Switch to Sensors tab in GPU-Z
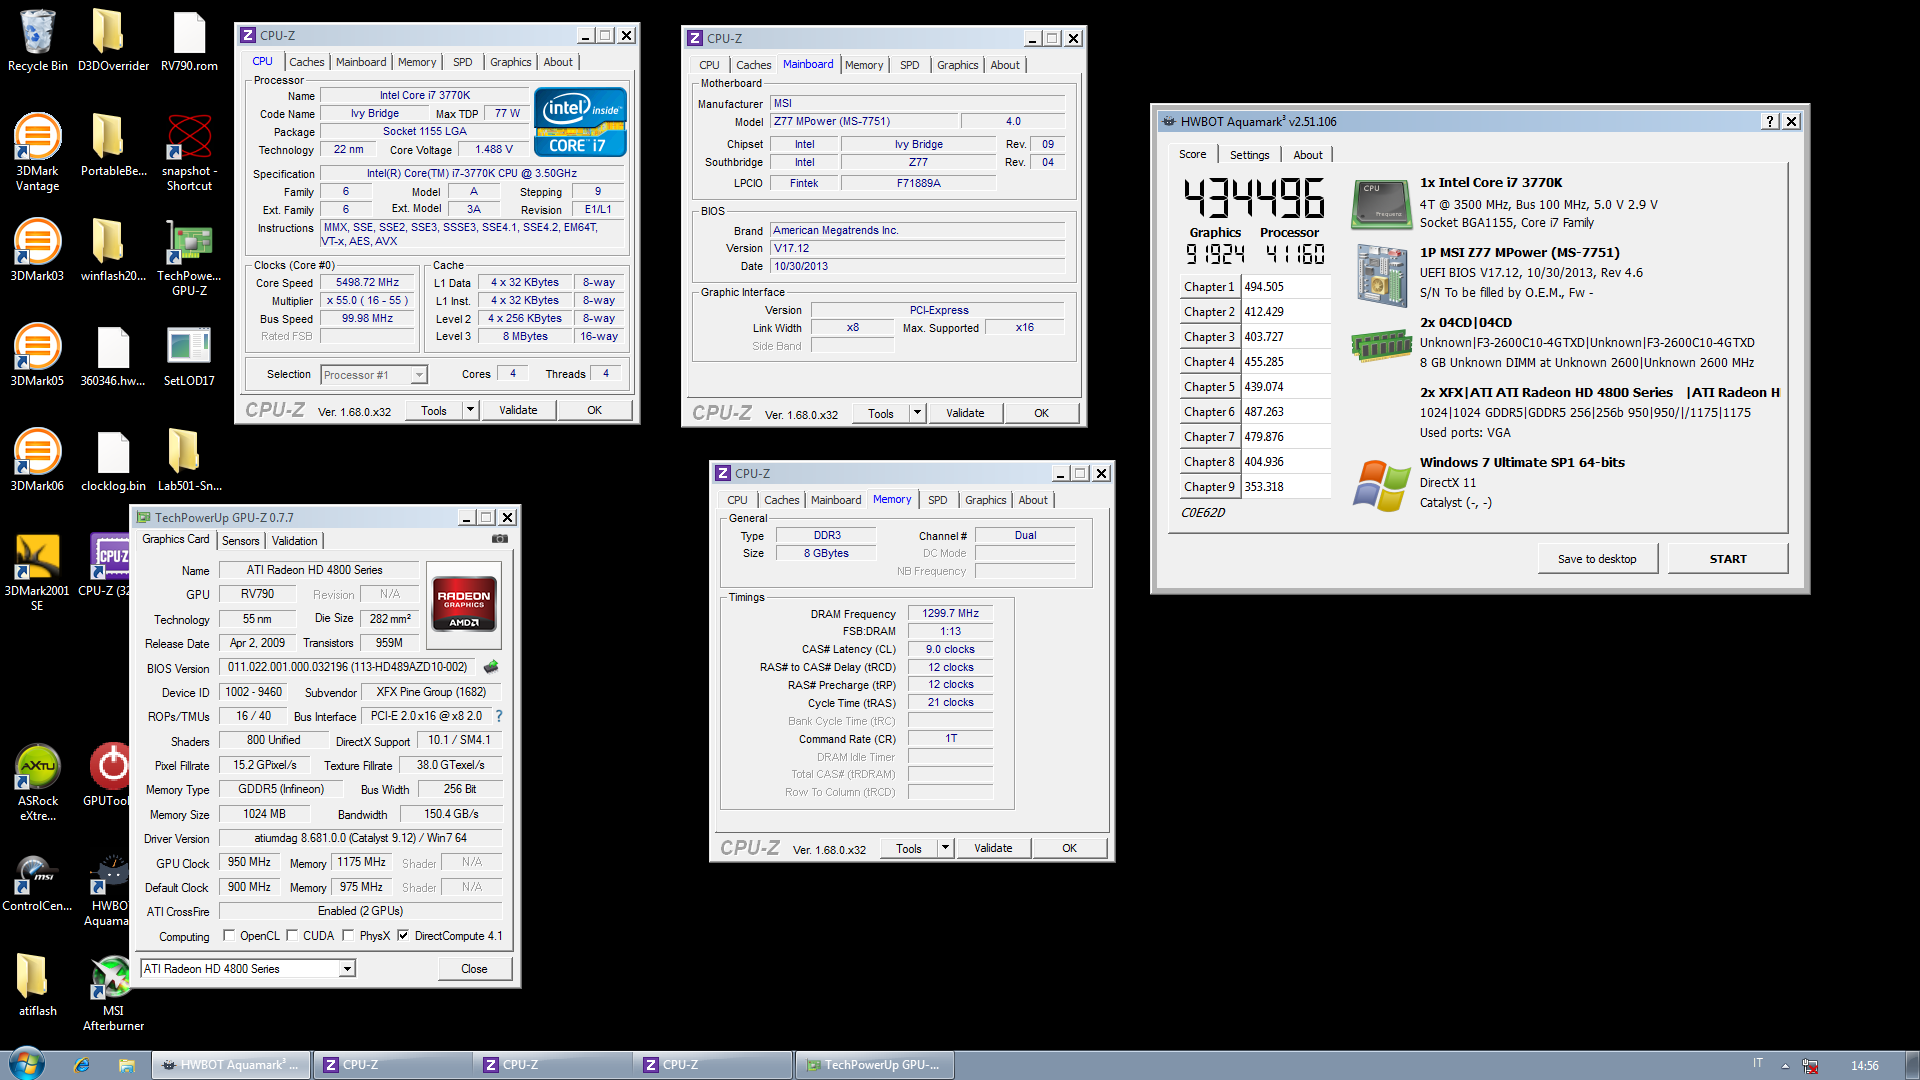The height and width of the screenshot is (1080, 1920). [240, 541]
